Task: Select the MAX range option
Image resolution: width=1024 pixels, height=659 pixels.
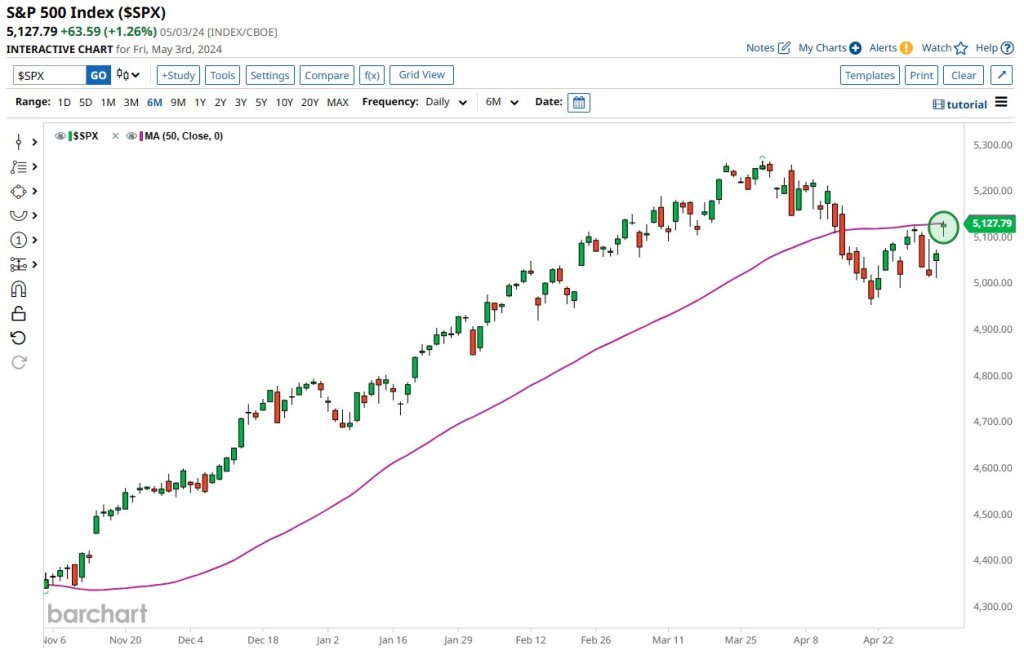Action: [338, 102]
